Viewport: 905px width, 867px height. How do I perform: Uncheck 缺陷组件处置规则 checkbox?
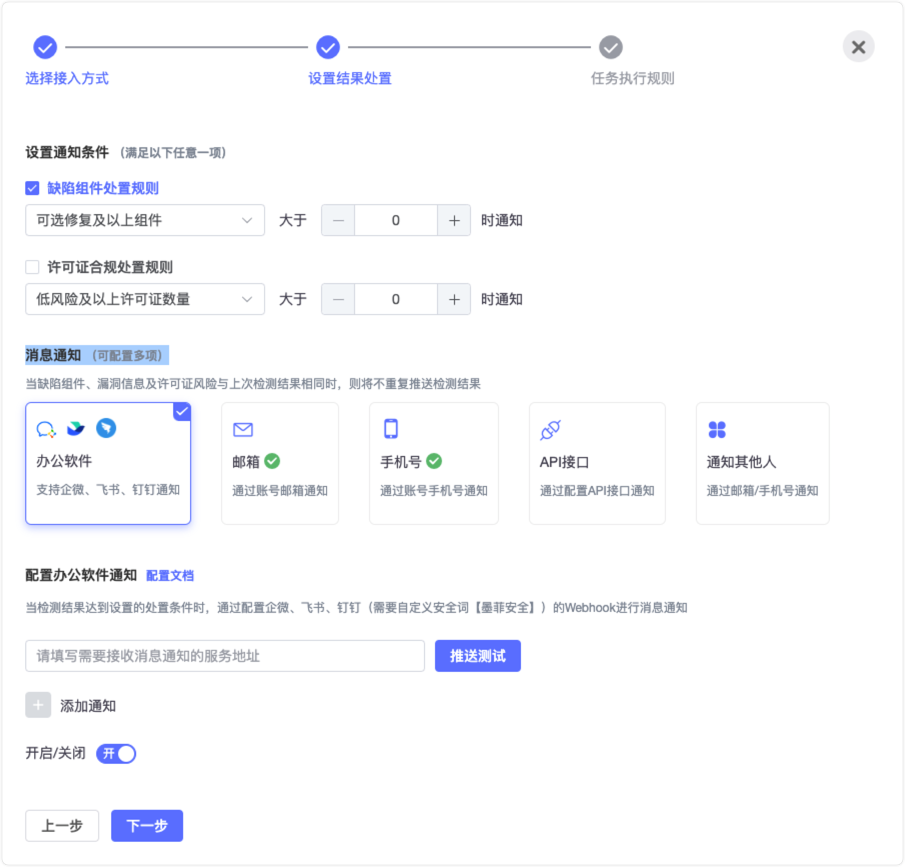click(32, 188)
